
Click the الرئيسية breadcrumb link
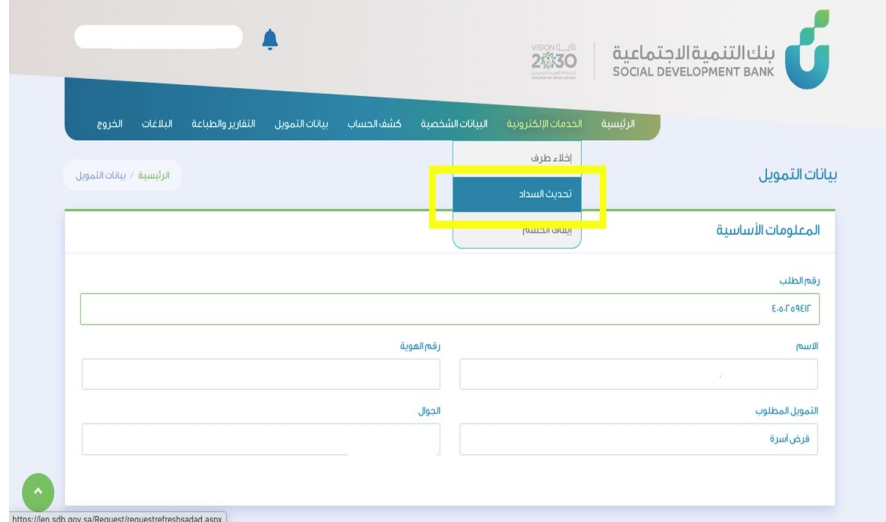point(153,175)
